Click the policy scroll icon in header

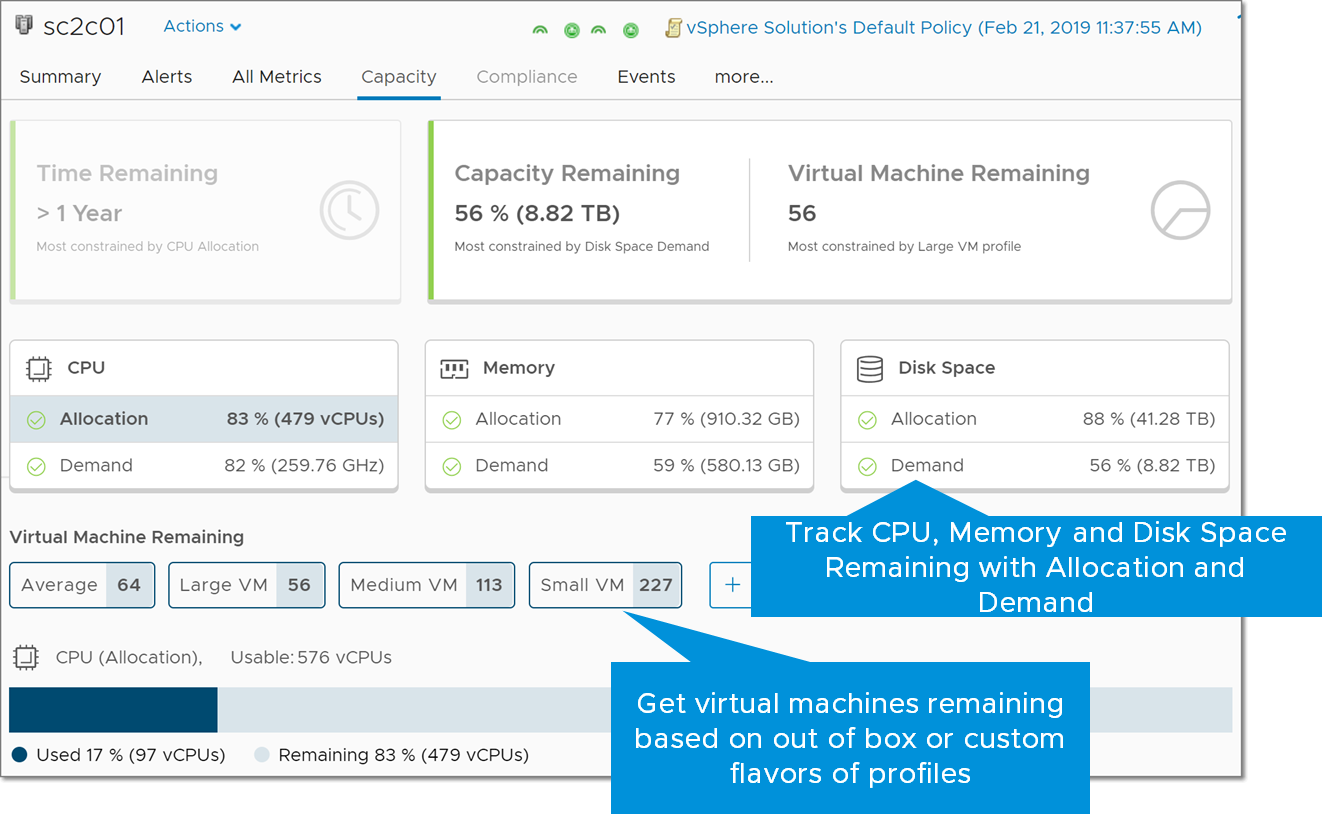point(673,29)
